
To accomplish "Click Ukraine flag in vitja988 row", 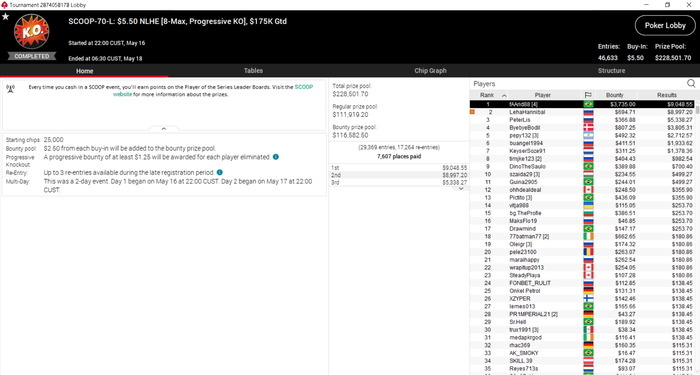I will click(x=588, y=205).
